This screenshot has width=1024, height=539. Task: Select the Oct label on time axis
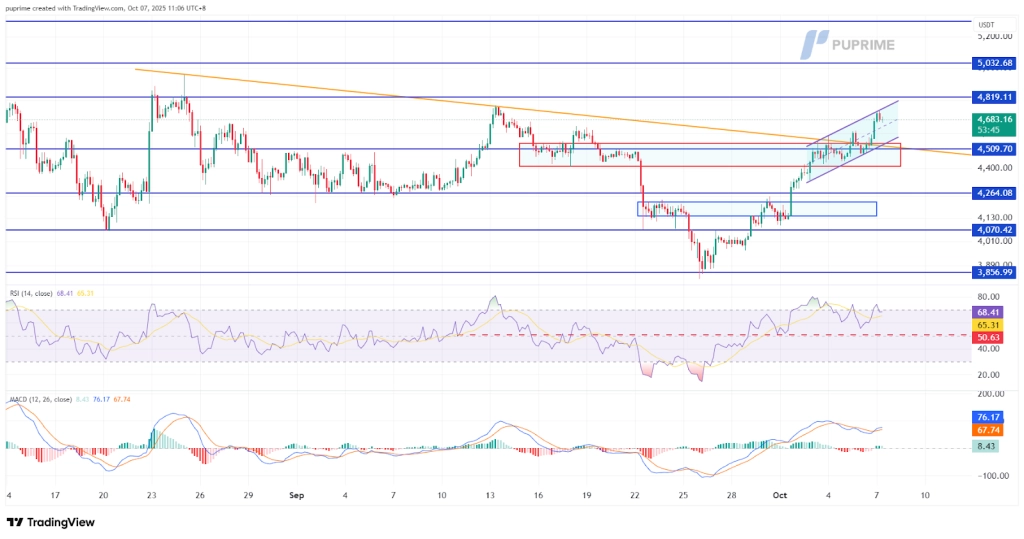pos(780,495)
